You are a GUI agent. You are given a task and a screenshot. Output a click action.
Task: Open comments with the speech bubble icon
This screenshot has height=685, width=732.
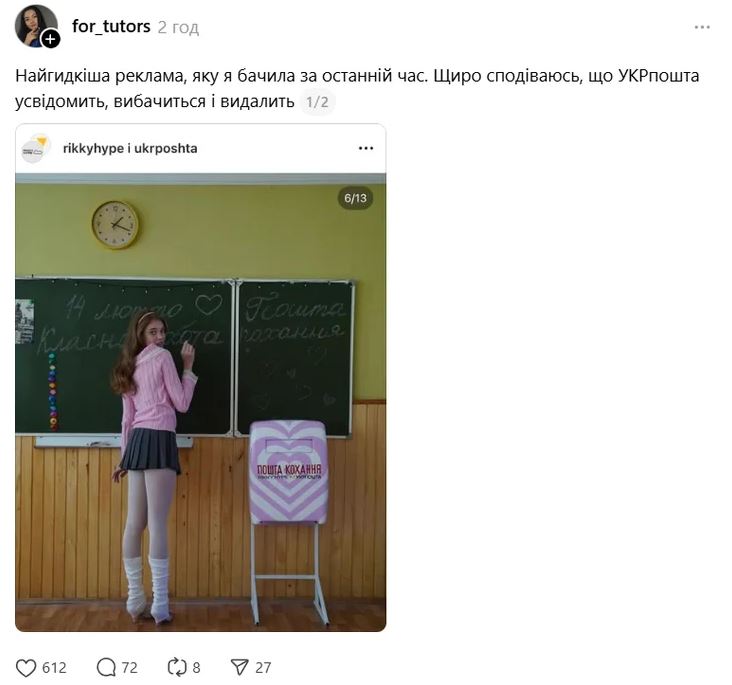point(106,667)
